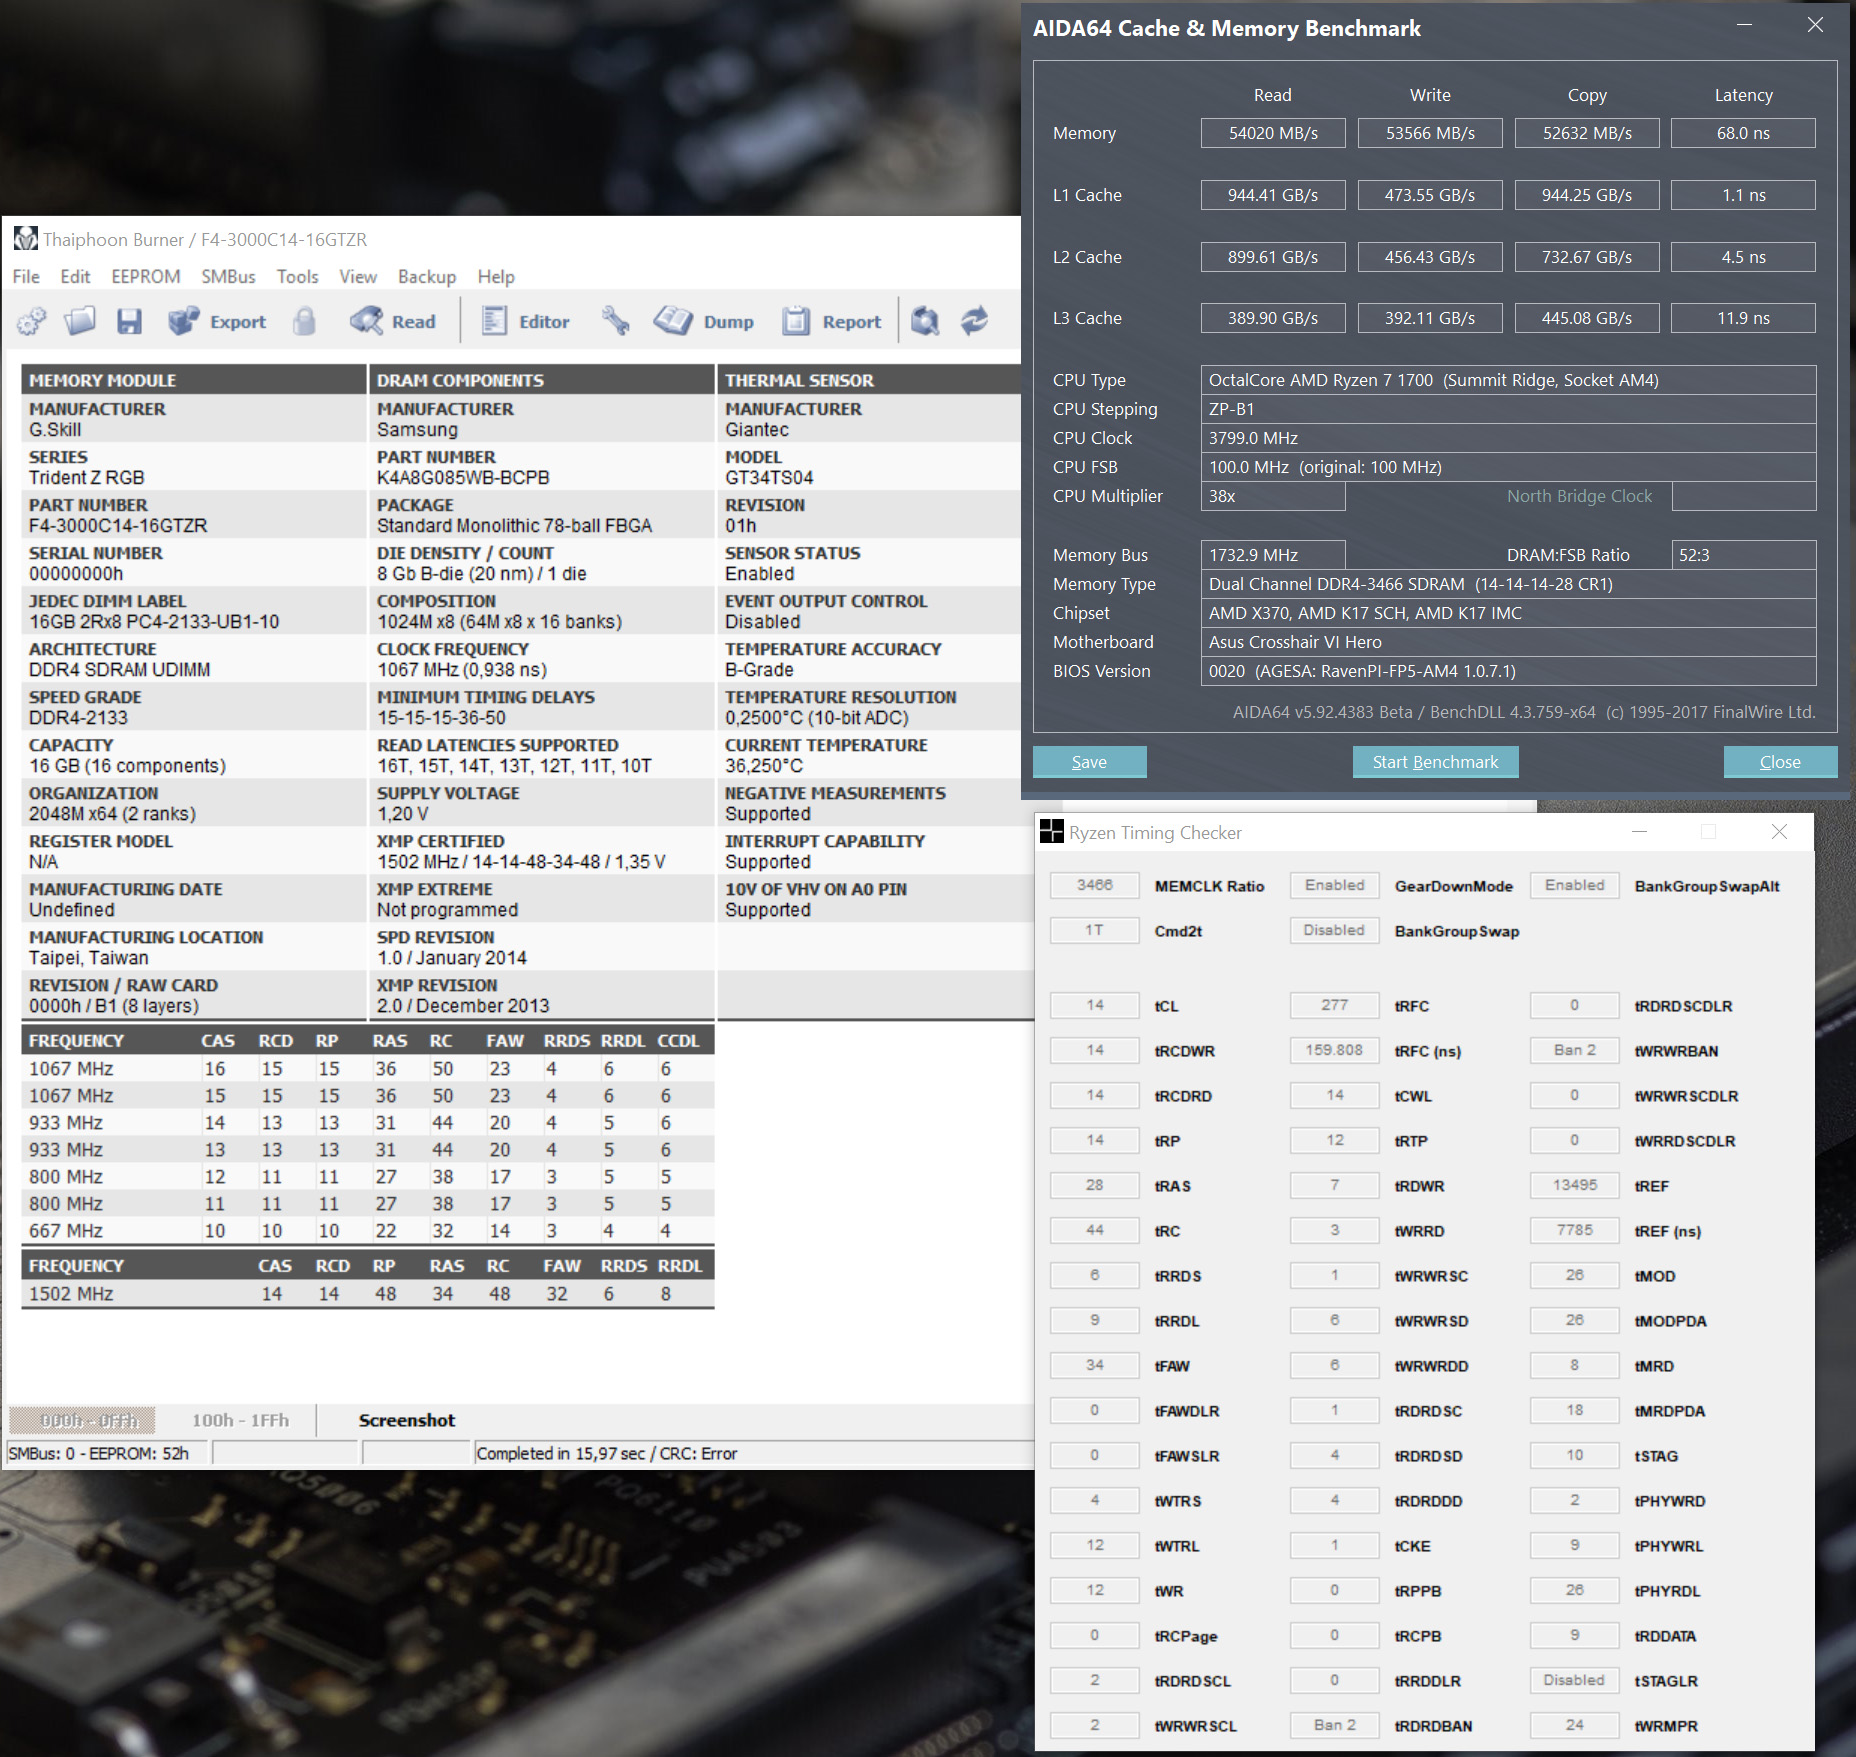Click the Export toolbar button

(x=217, y=321)
